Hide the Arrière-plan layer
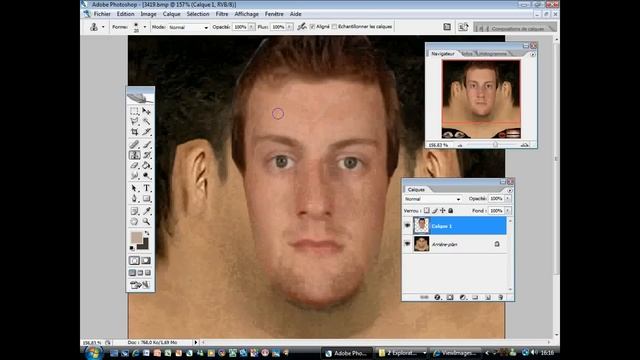The image size is (640, 360). click(407, 244)
